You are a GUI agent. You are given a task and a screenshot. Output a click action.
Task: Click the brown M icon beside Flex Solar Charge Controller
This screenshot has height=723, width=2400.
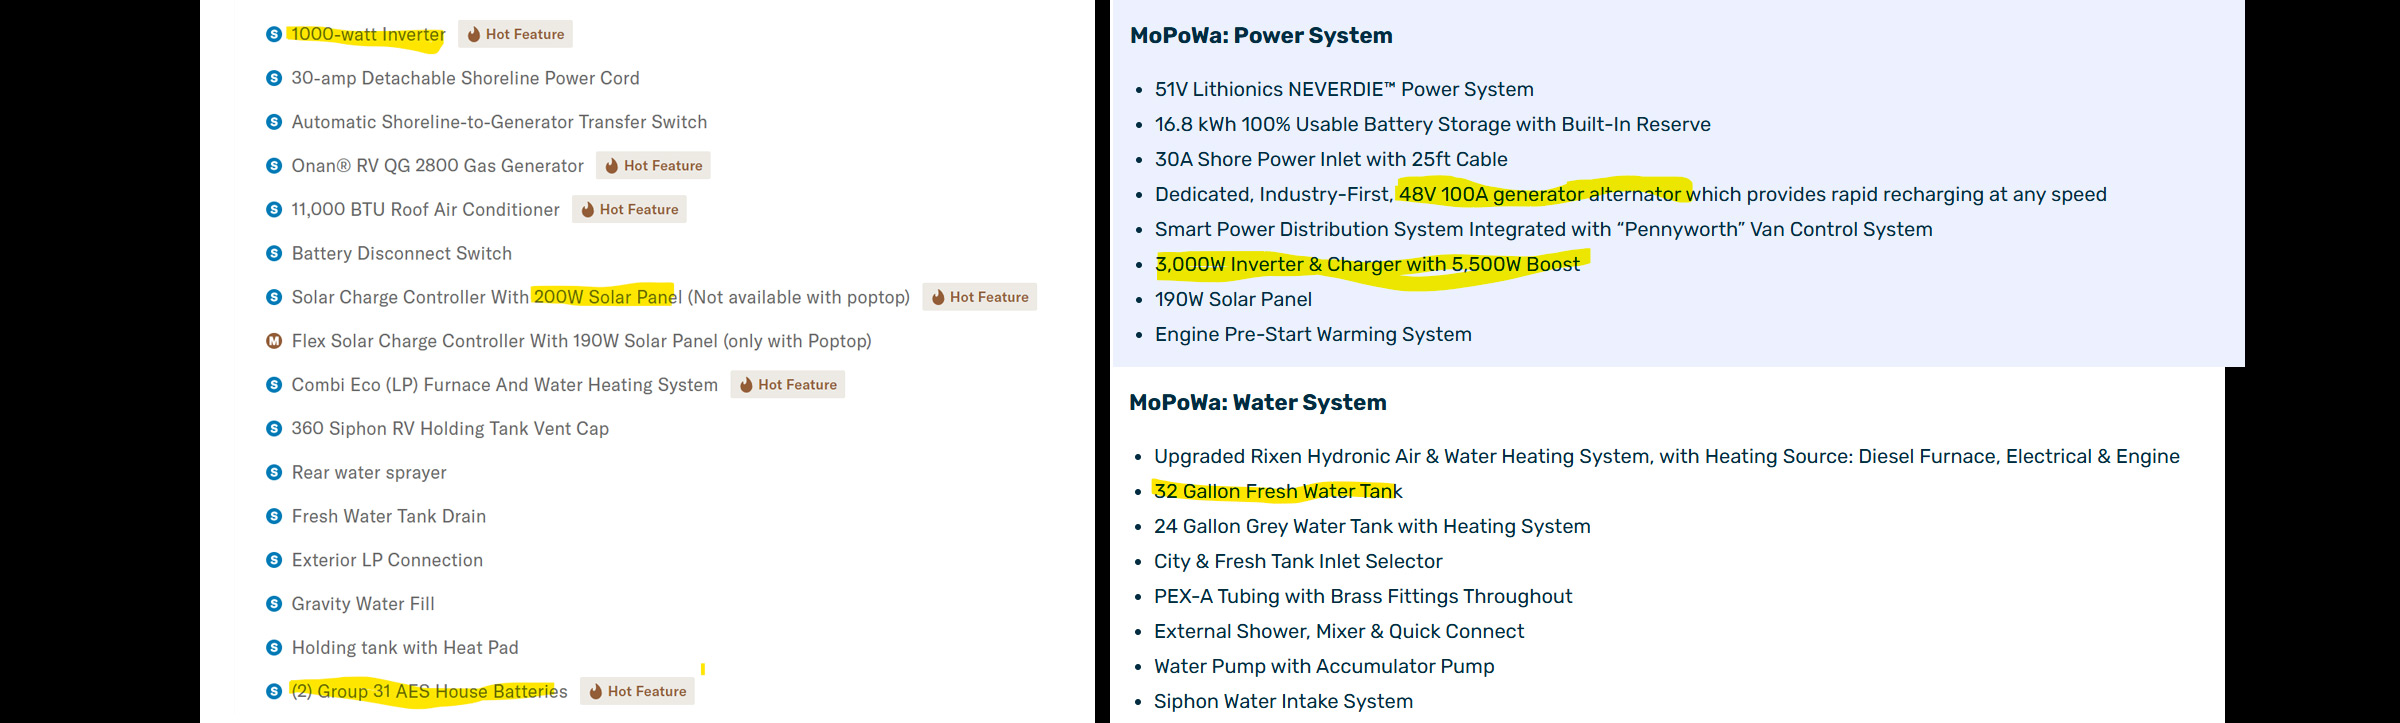coord(274,341)
